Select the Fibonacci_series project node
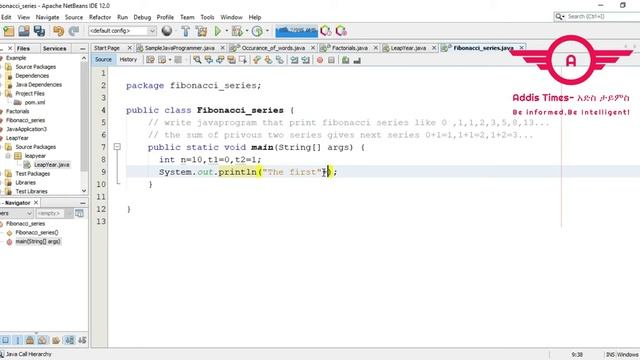Screen dimensions: 640x360 pyautogui.click(x=25, y=120)
